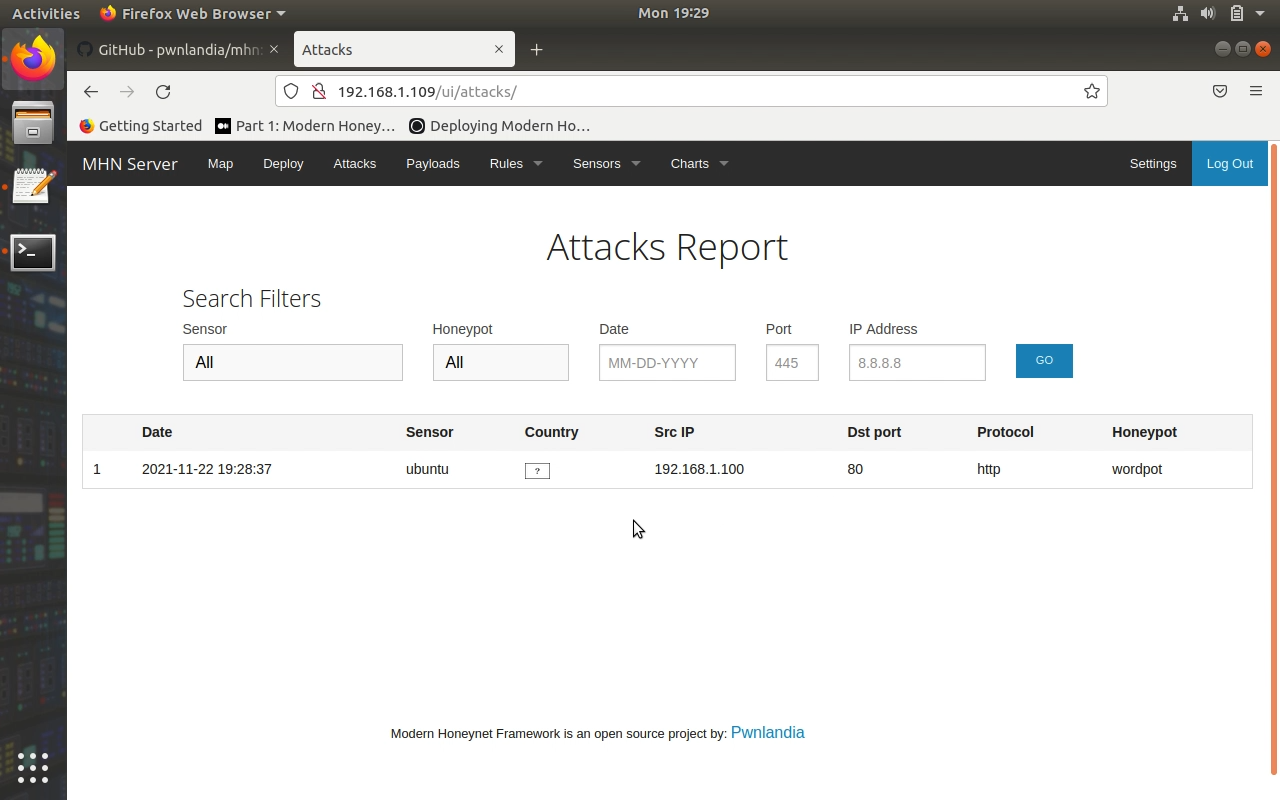The width and height of the screenshot is (1280, 800).
Task: Click the Date filter input field
Action: click(x=667, y=363)
